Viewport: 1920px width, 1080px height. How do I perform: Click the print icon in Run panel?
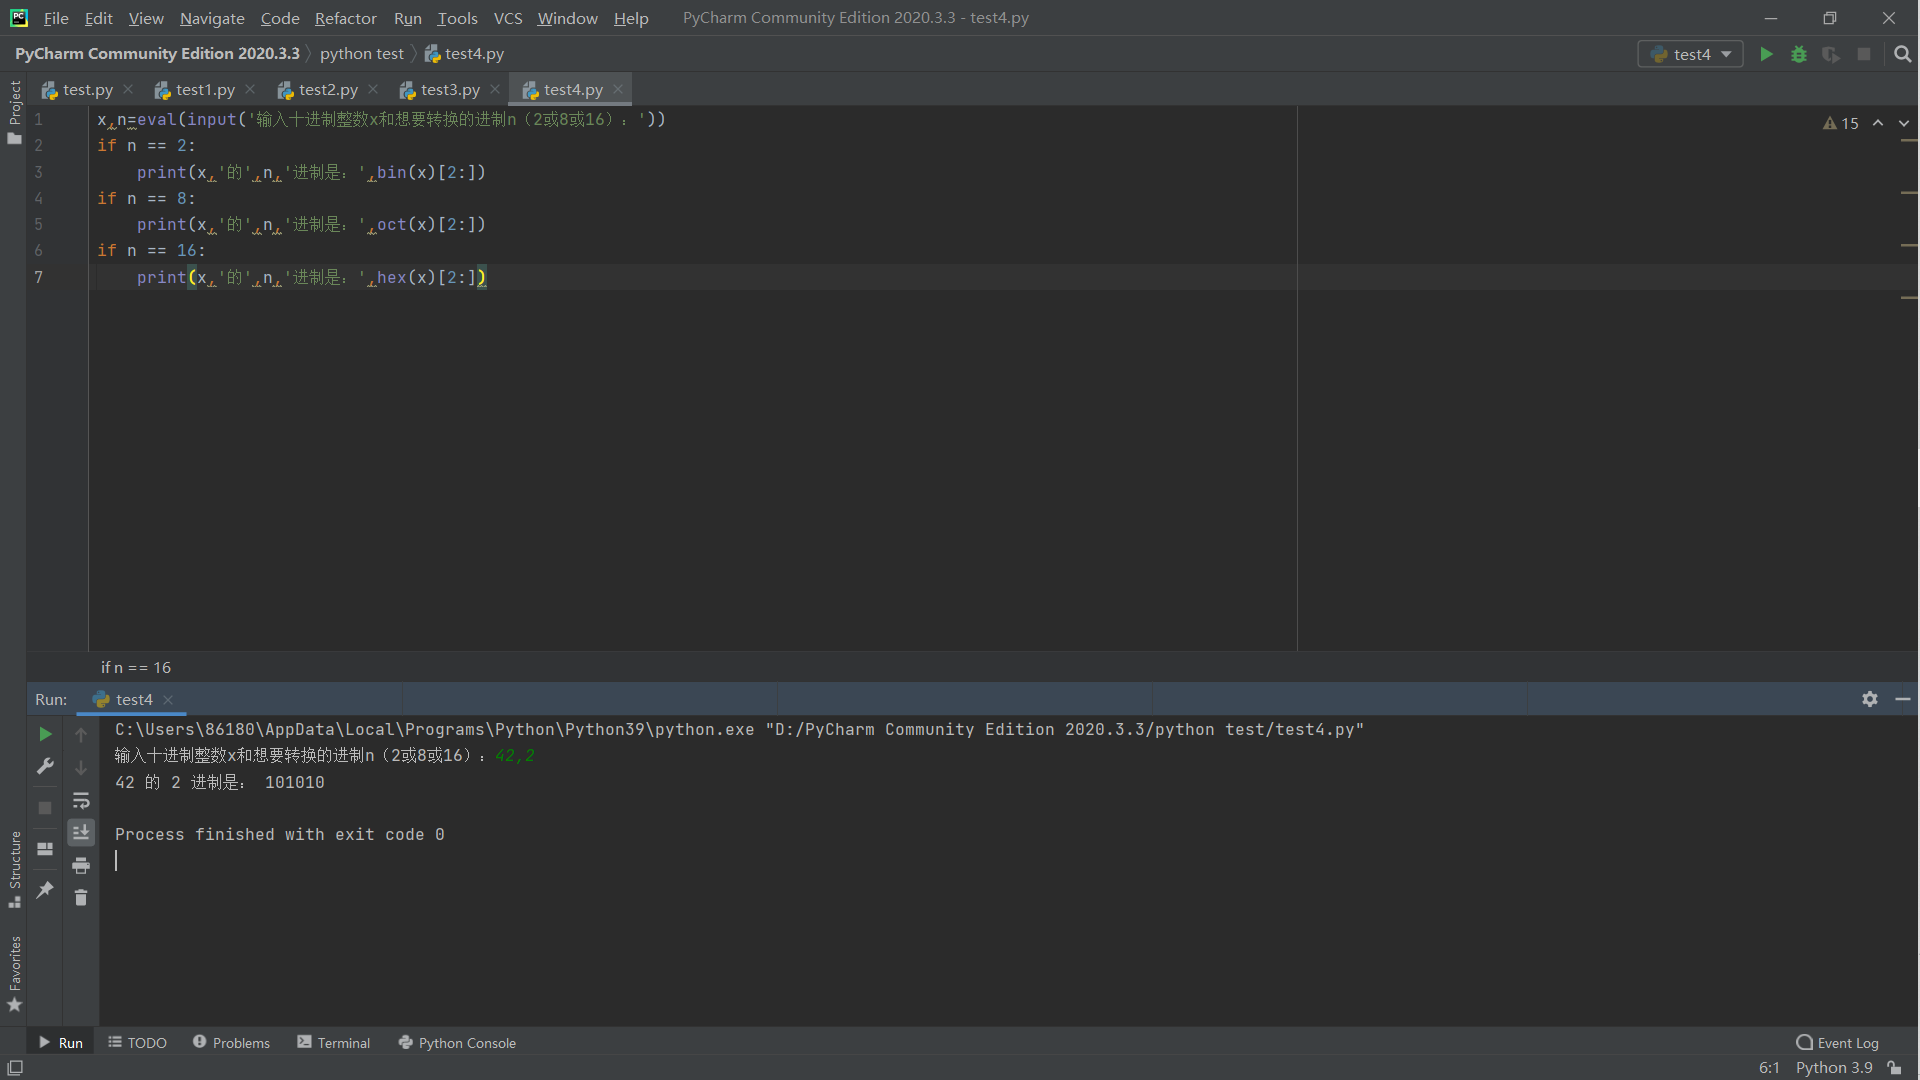(81, 865)
